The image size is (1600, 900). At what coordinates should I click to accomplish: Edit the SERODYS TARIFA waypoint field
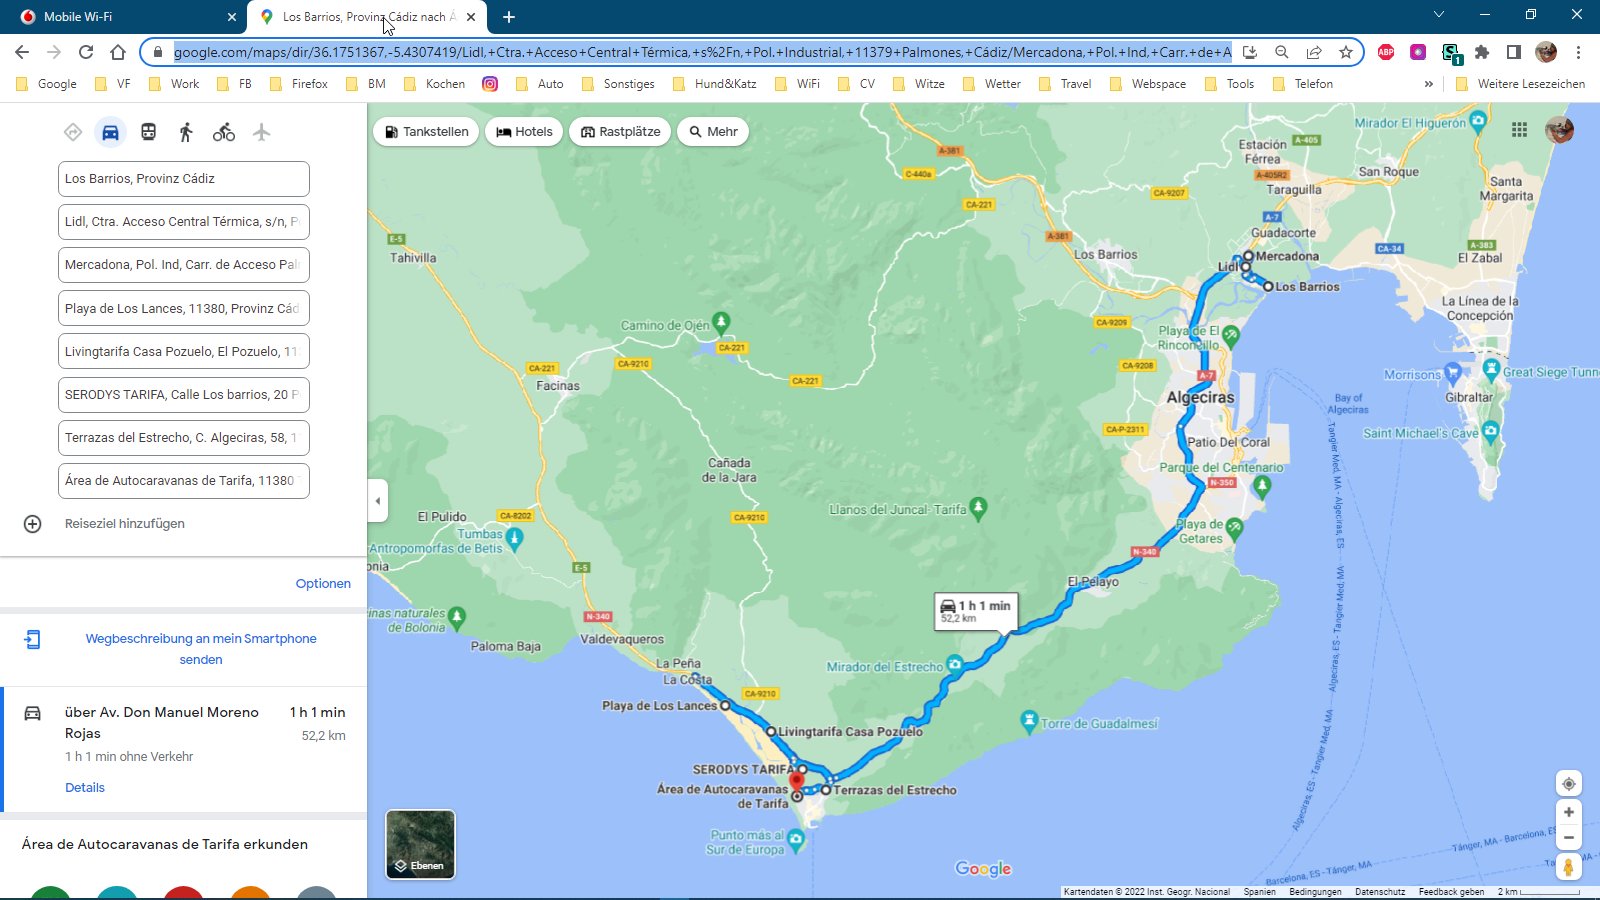point(184,395)
